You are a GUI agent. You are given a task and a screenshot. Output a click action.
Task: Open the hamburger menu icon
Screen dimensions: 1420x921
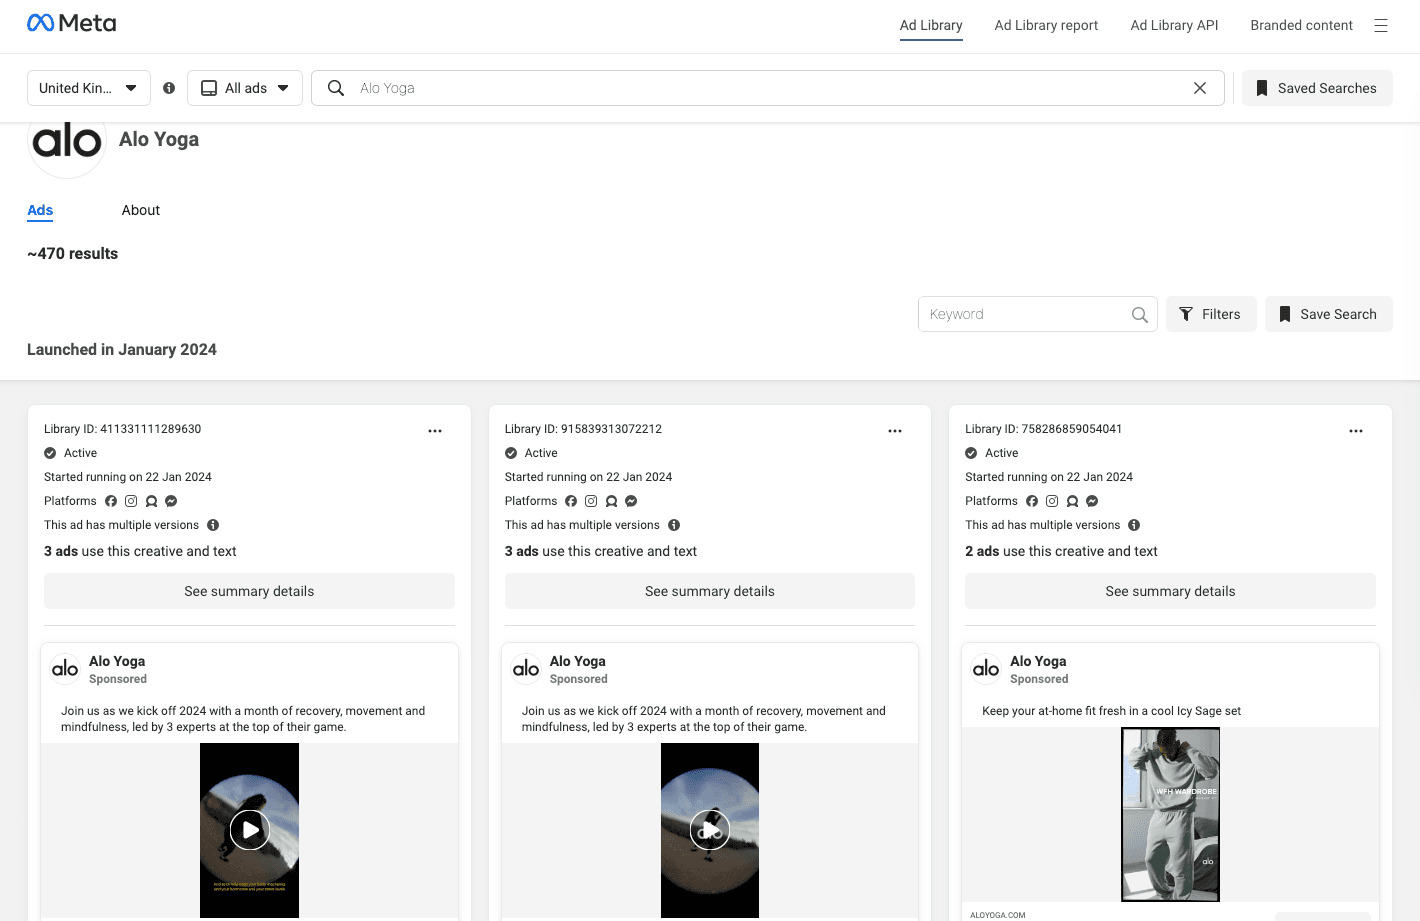coord(1380,26)
